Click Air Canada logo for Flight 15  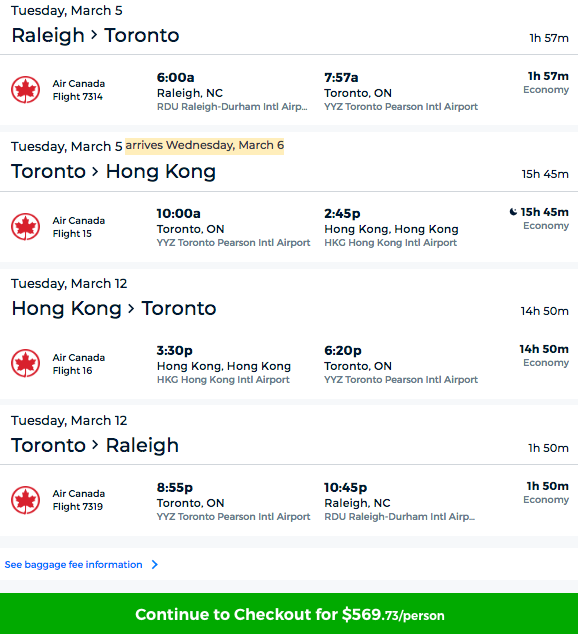(x=25, y=226)
